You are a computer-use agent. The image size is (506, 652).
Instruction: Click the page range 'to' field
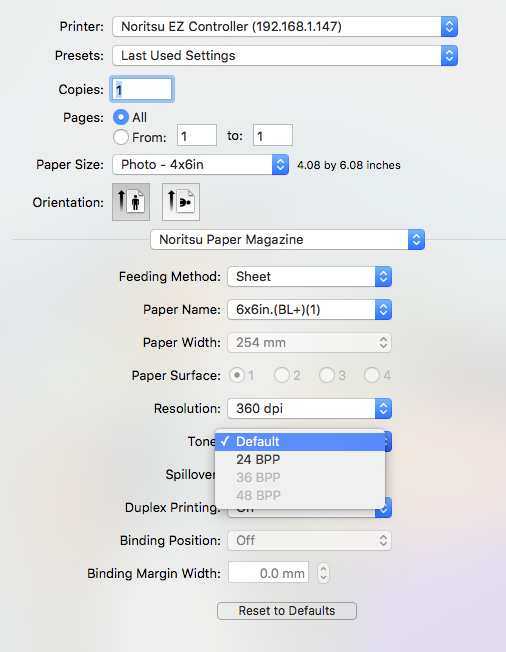pyautogui.click(x=273, y=135)
